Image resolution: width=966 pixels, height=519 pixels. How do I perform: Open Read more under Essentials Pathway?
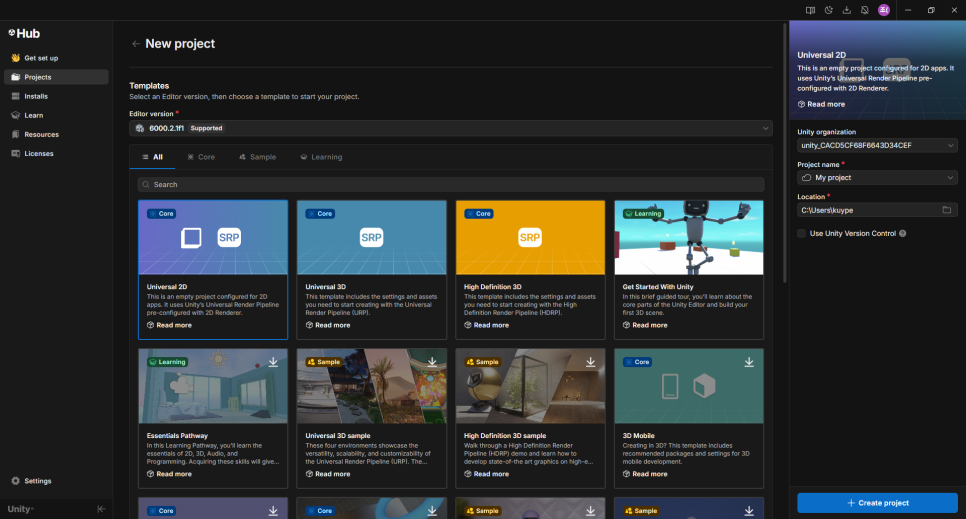point(169,474)
